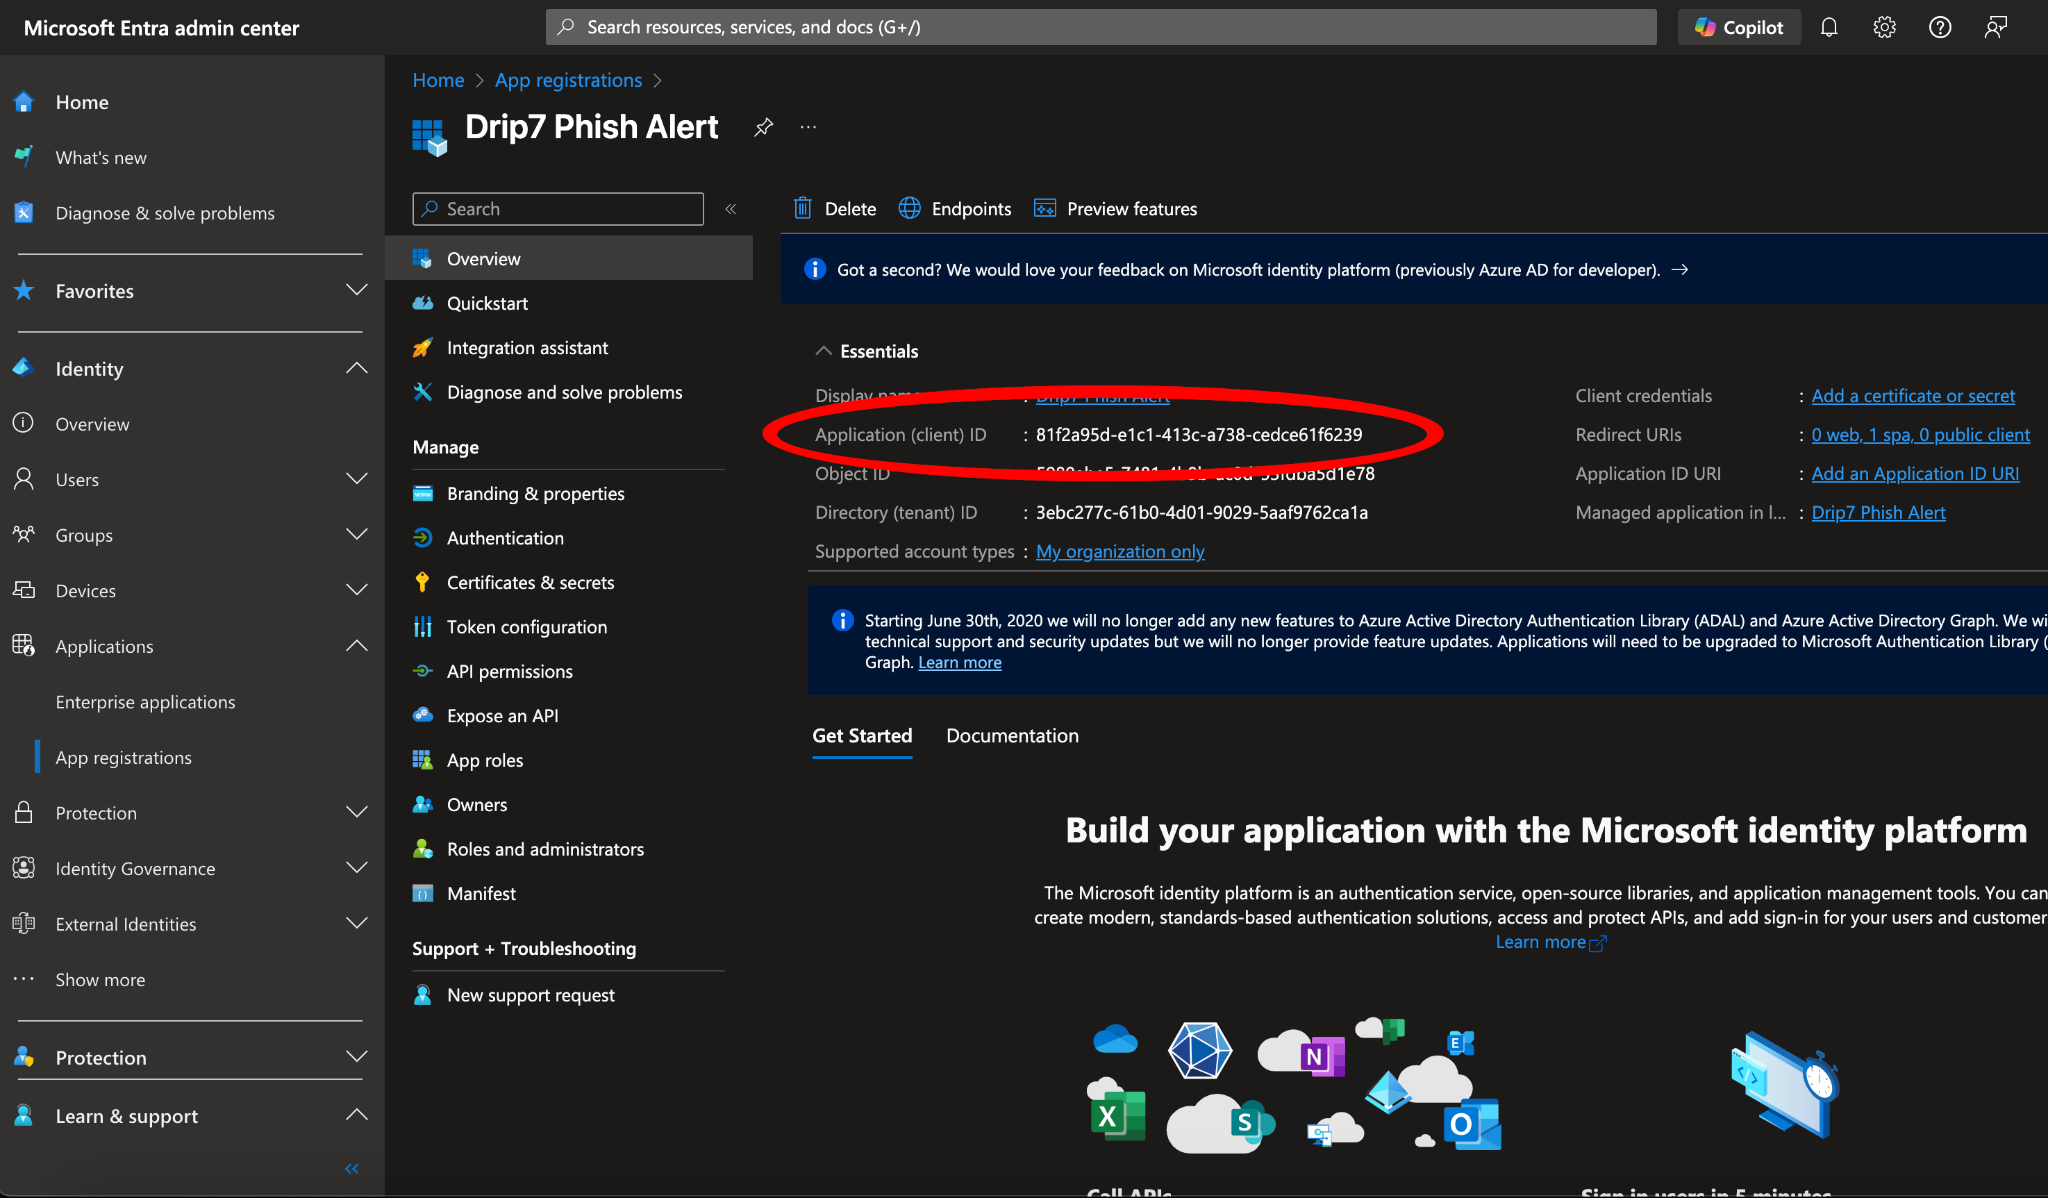Switch to the Documentation tab
This screenshot has height=1198, width=2048.
pyautogui.click(x=1012, y=736)
